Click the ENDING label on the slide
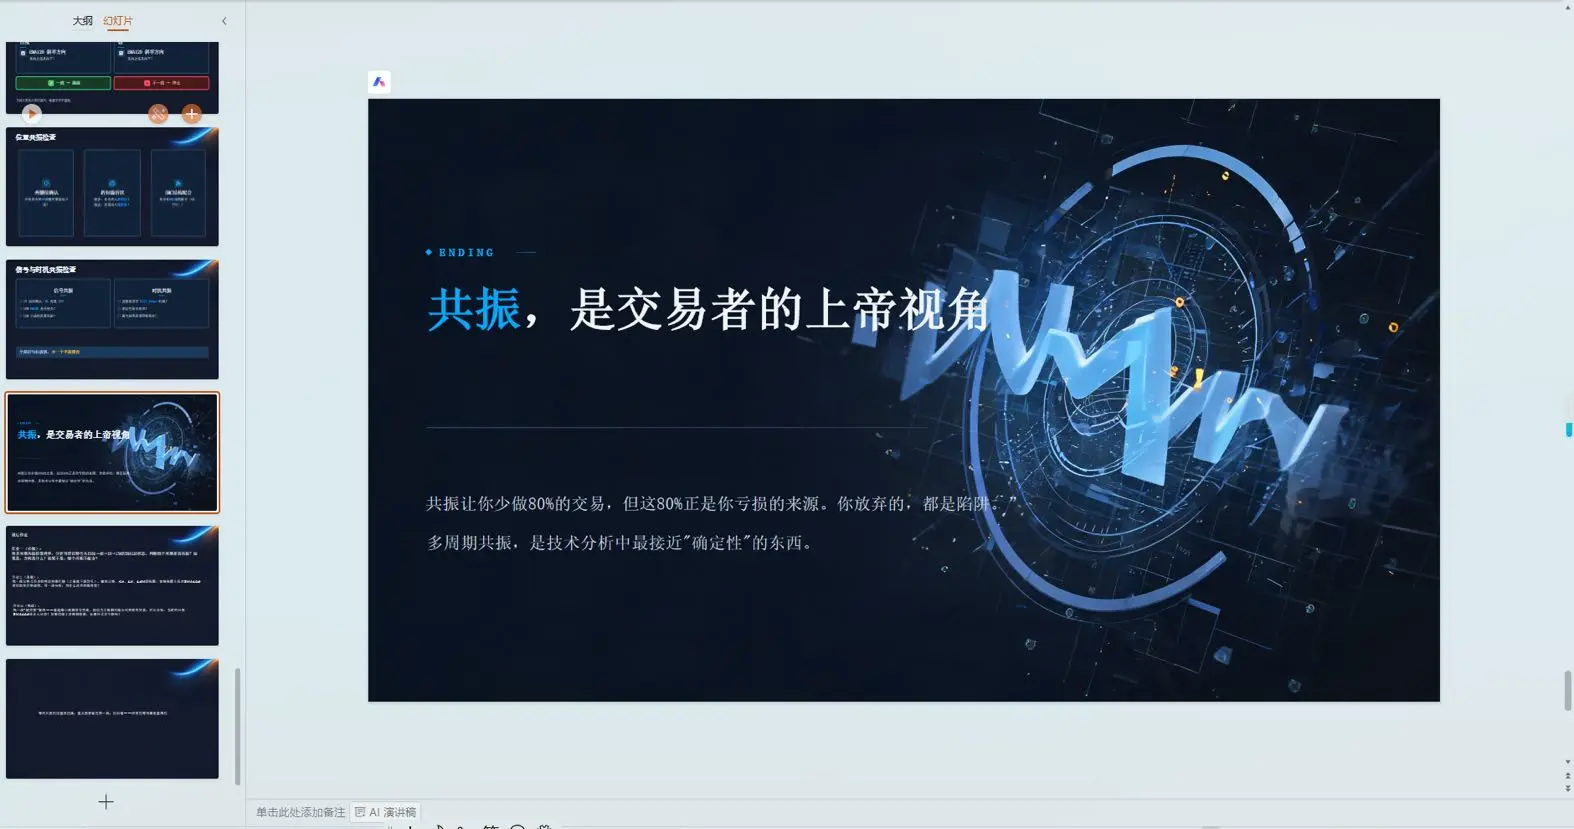The image size is (1574, 829). (x=466, y=253)
